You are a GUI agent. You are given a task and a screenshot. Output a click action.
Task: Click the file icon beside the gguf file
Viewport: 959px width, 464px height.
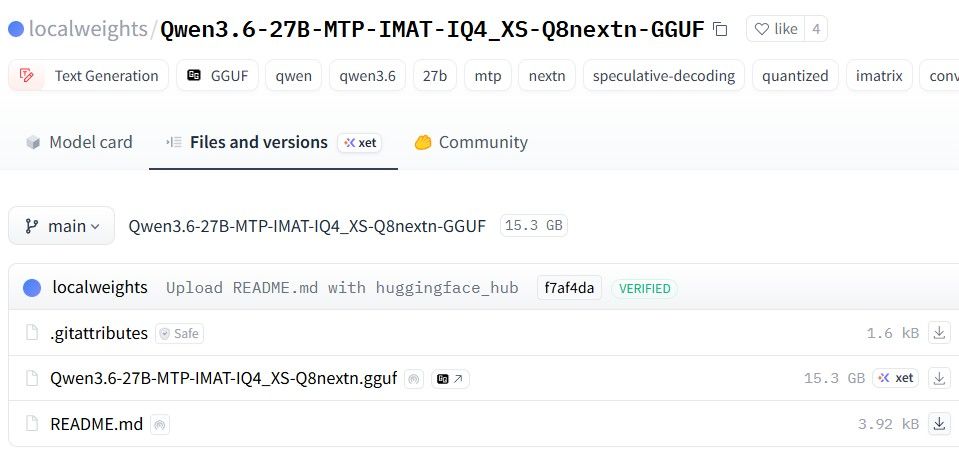coord(32,378)
